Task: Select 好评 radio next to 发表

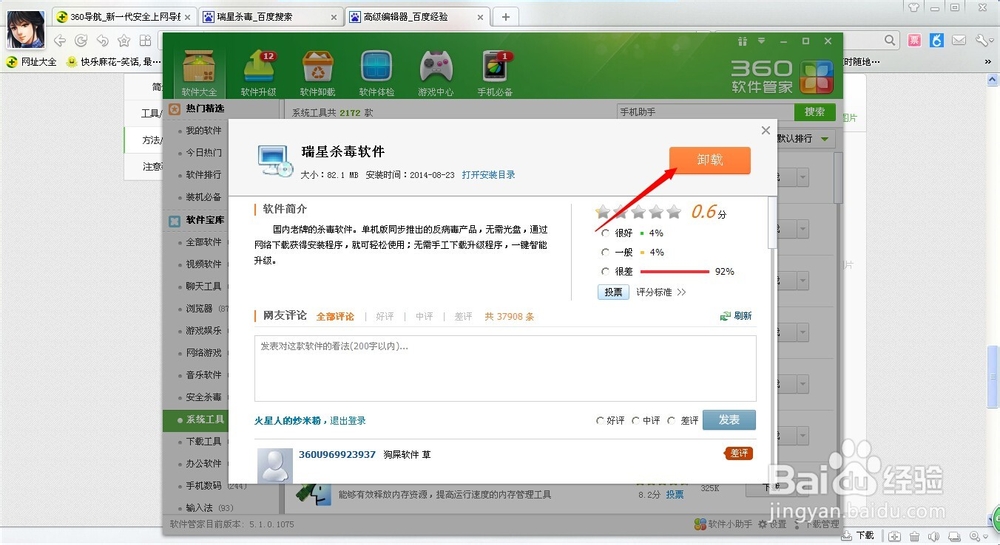Action: tap(599, 421)
